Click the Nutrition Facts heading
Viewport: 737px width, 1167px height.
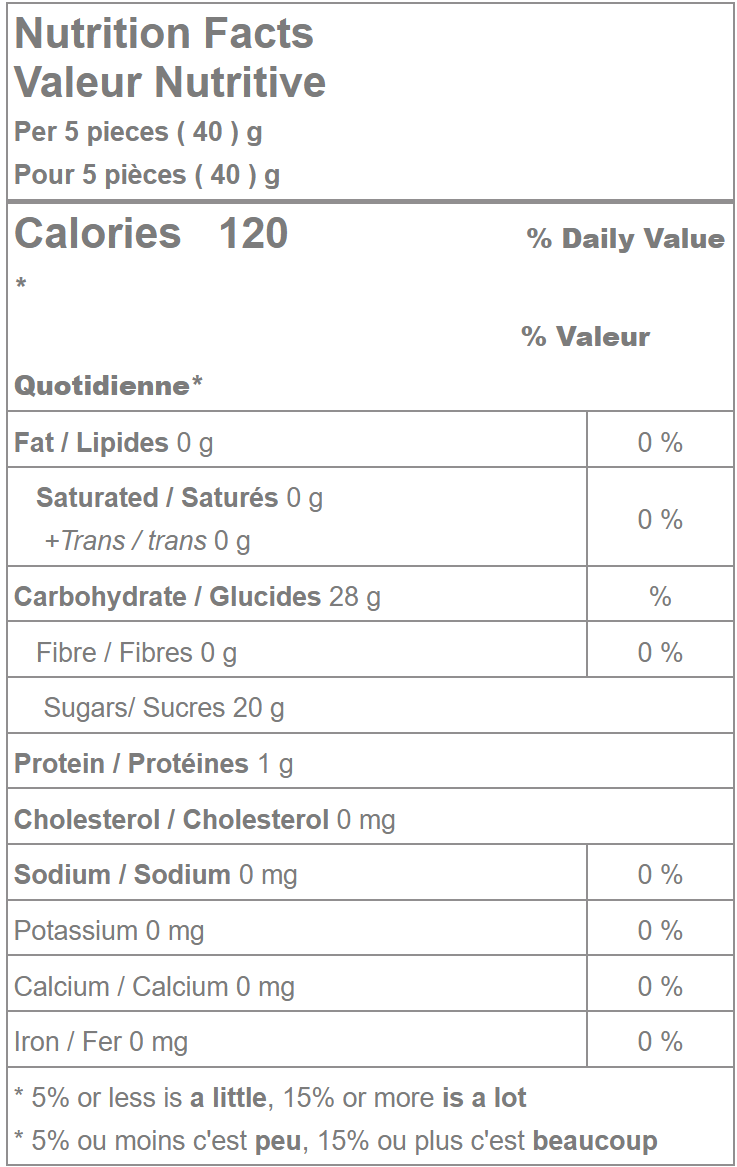click(x=164, y=34)
